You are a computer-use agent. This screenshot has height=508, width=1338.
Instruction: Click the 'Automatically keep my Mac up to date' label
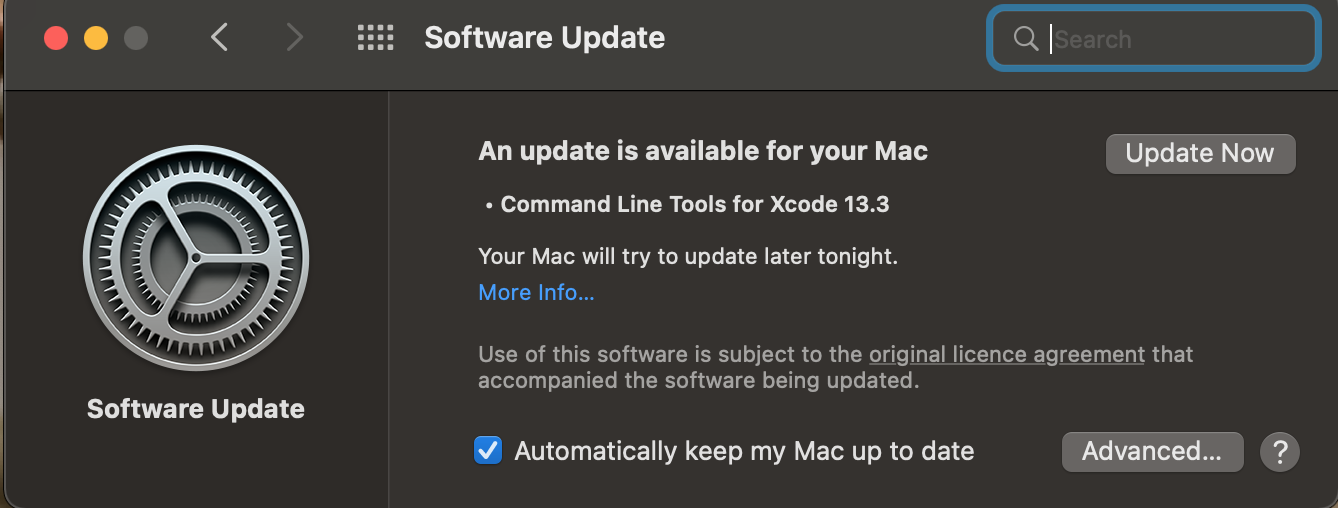744,451
